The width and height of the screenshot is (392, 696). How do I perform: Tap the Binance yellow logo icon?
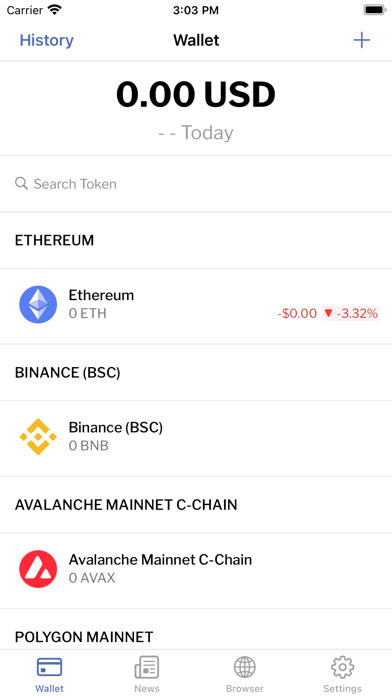click(x=38, y=437)
